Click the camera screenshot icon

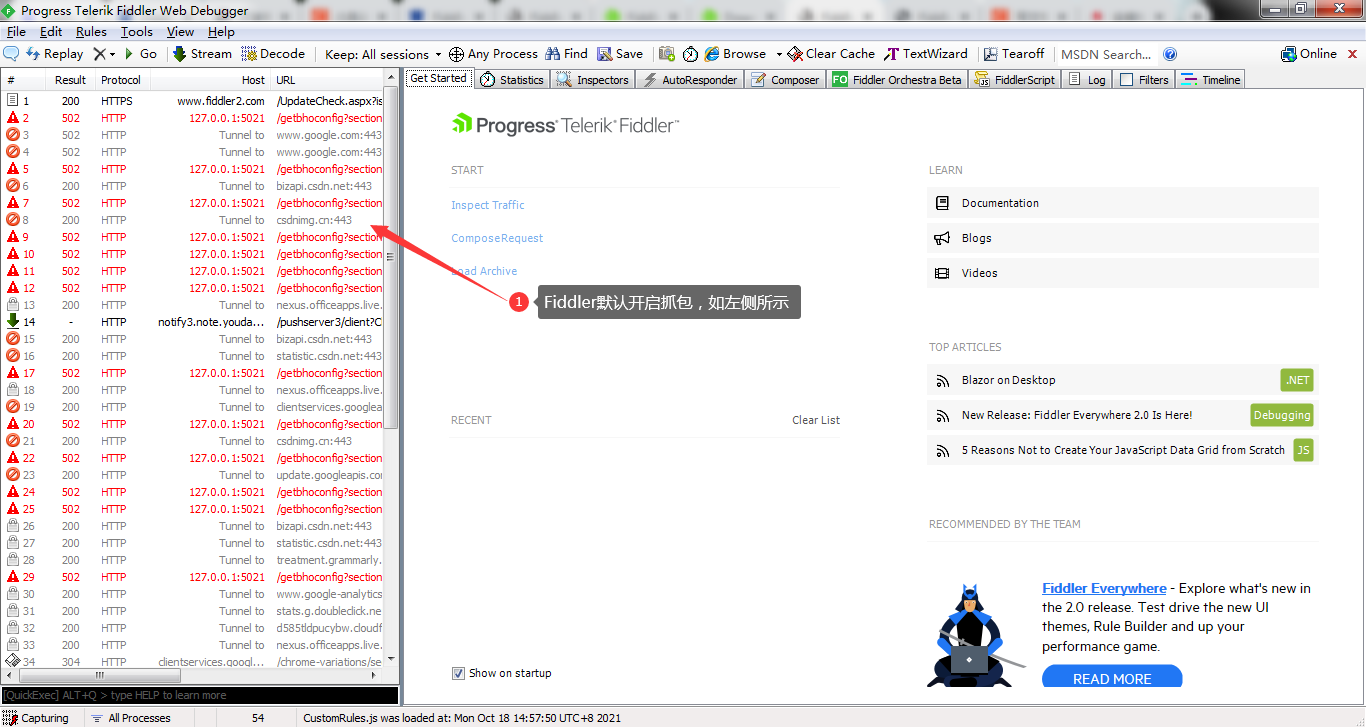(x=667, y=54)
